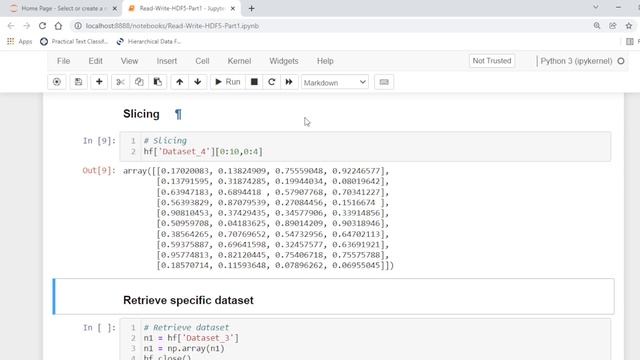Save the notebook with the floppy icon

(x=78, y=82)
